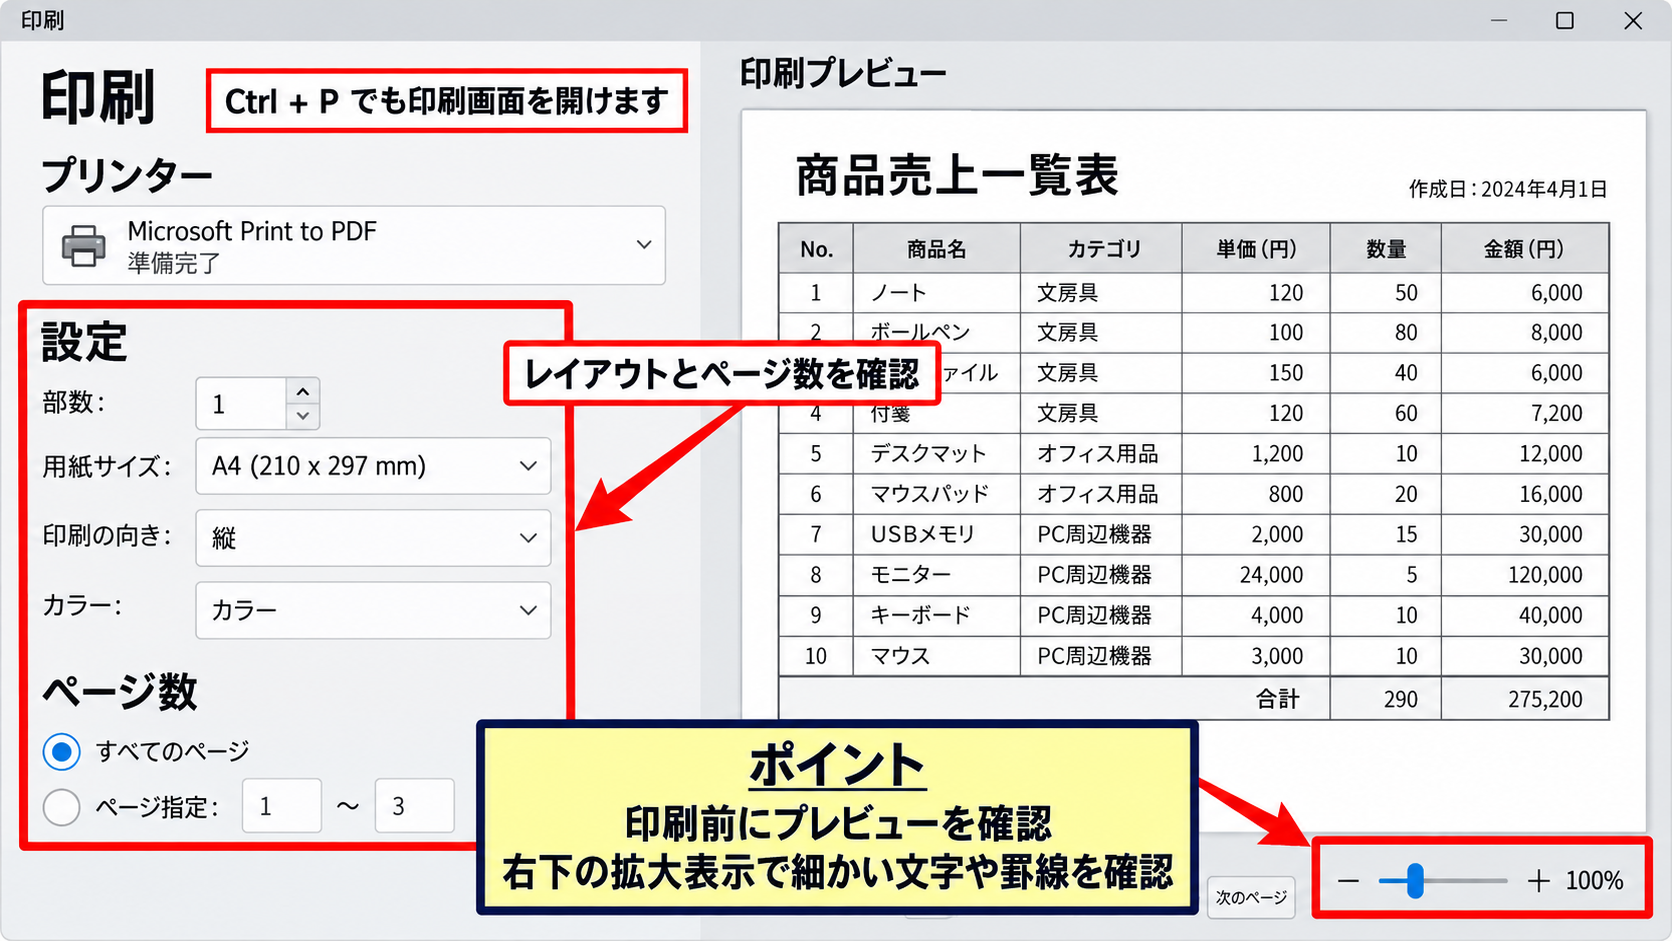The height and width of the screenshot is (941, 1672).
Task: Open the カラー color mode dropdown
Action: pos(373,610)
